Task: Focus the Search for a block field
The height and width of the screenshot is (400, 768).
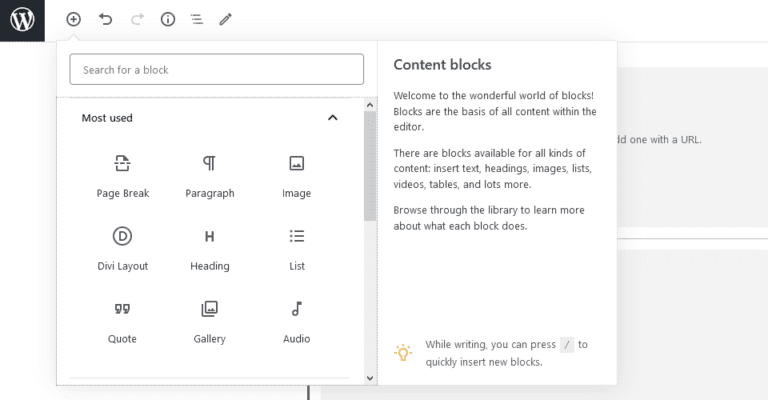Action: tap(216, 70)
